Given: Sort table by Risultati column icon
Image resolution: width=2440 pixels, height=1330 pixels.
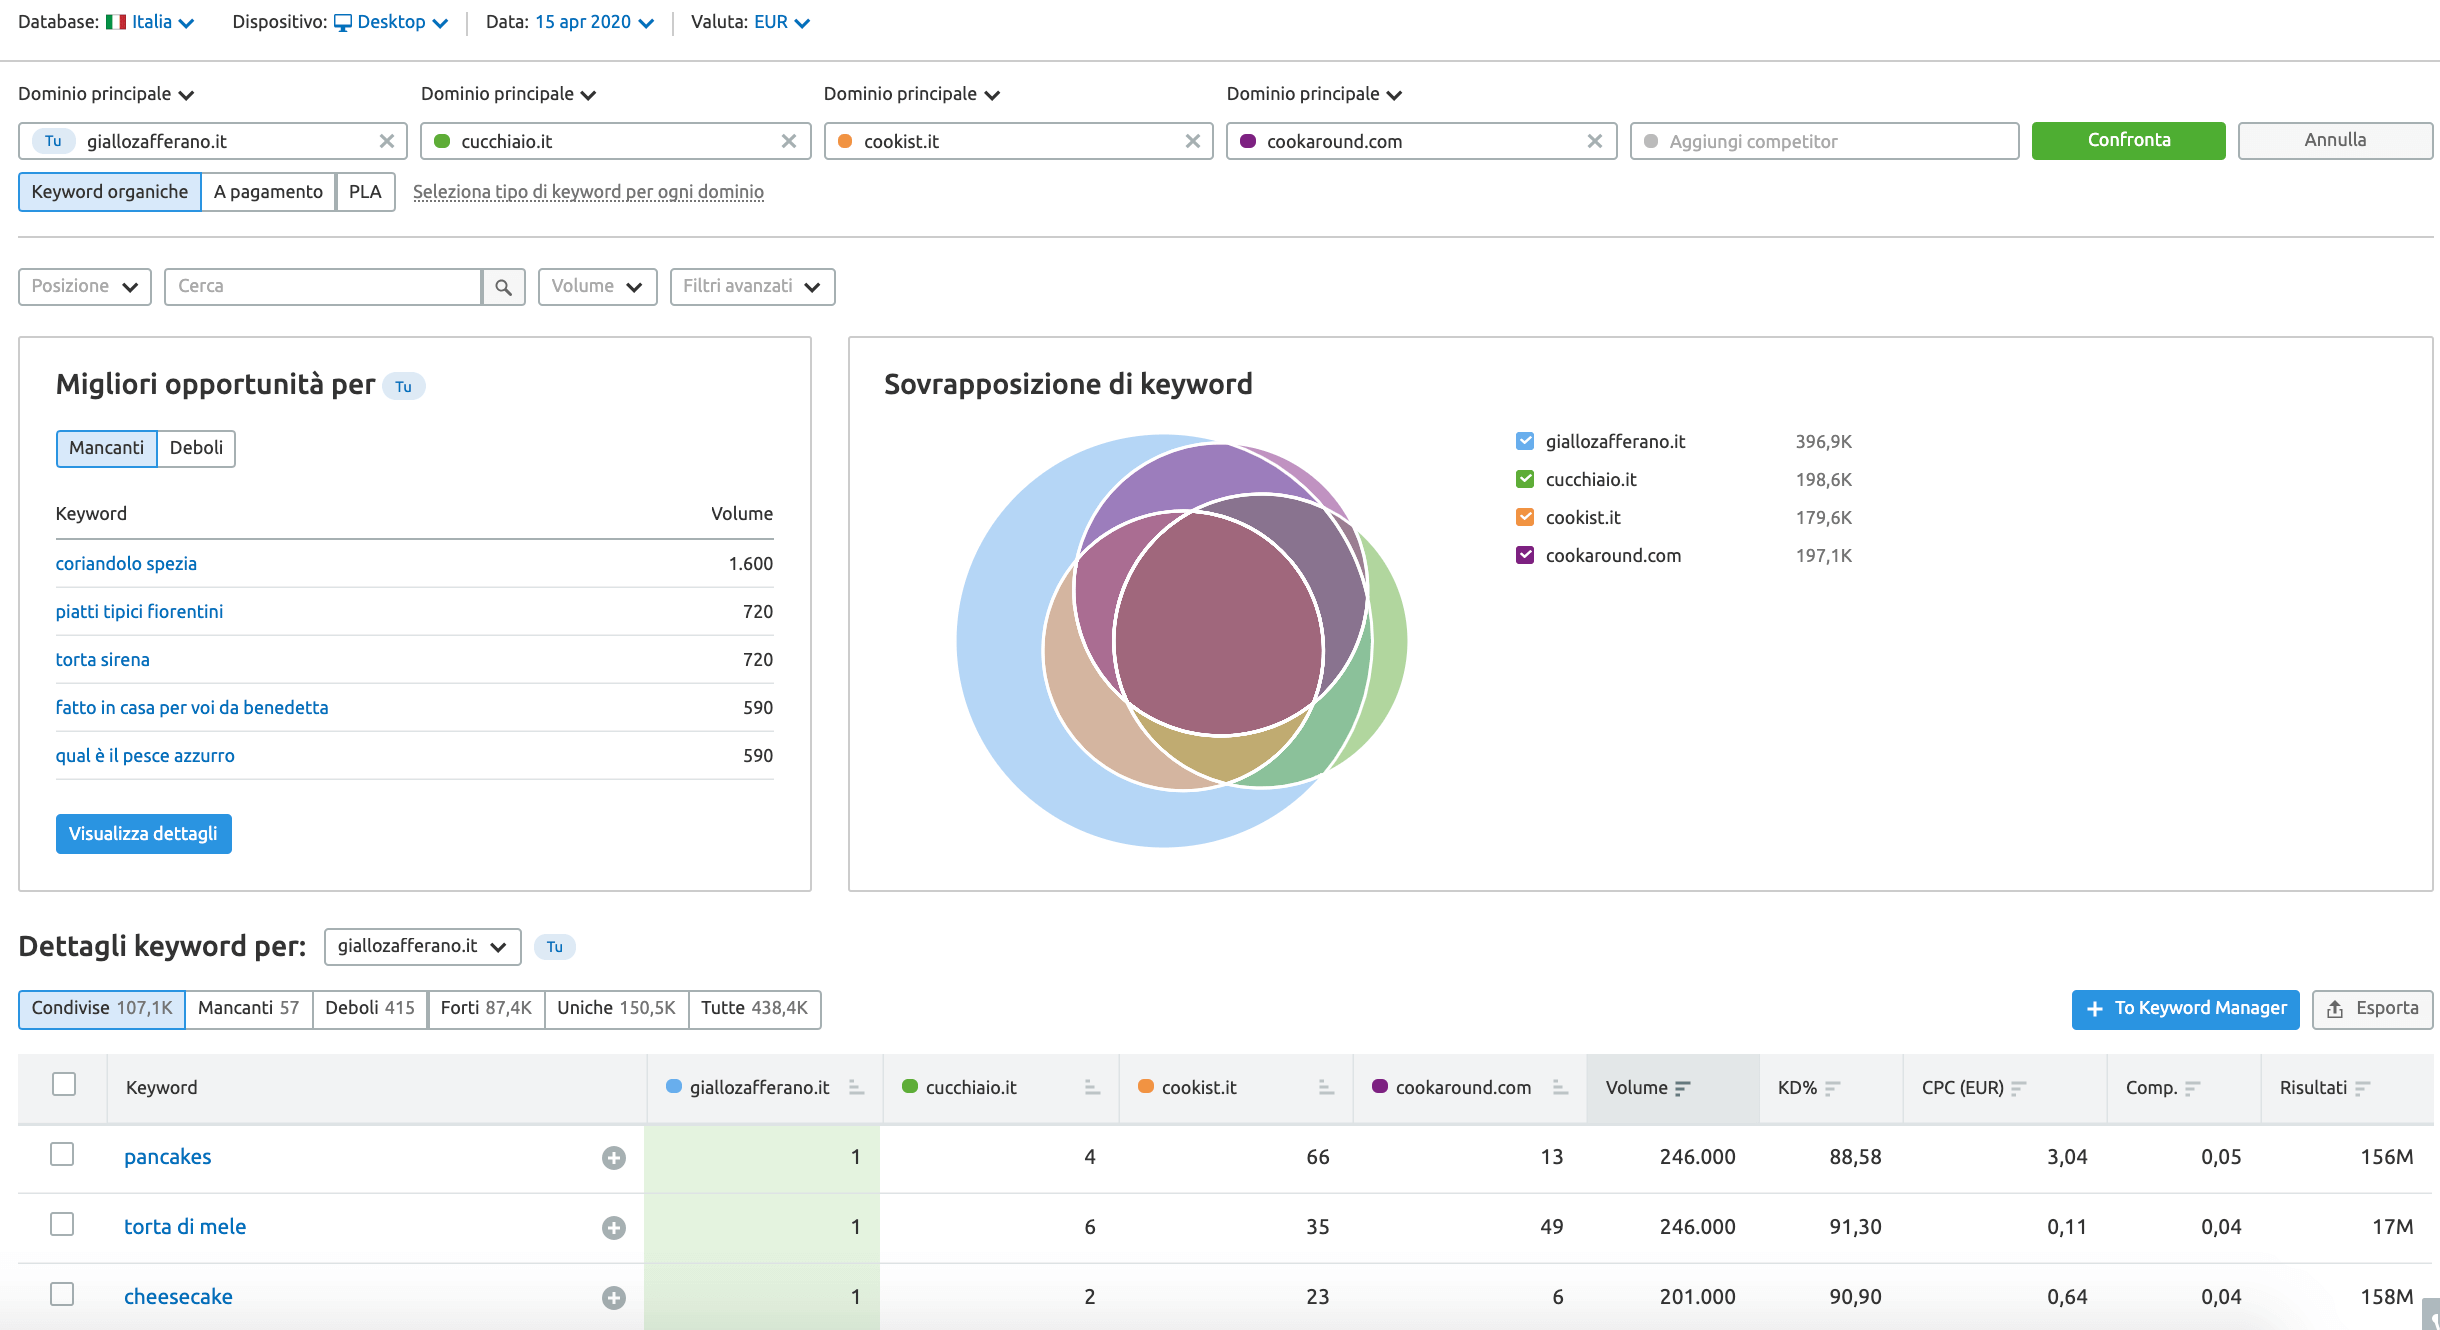Looking at the screenshot, I should coord(2362,1088).
